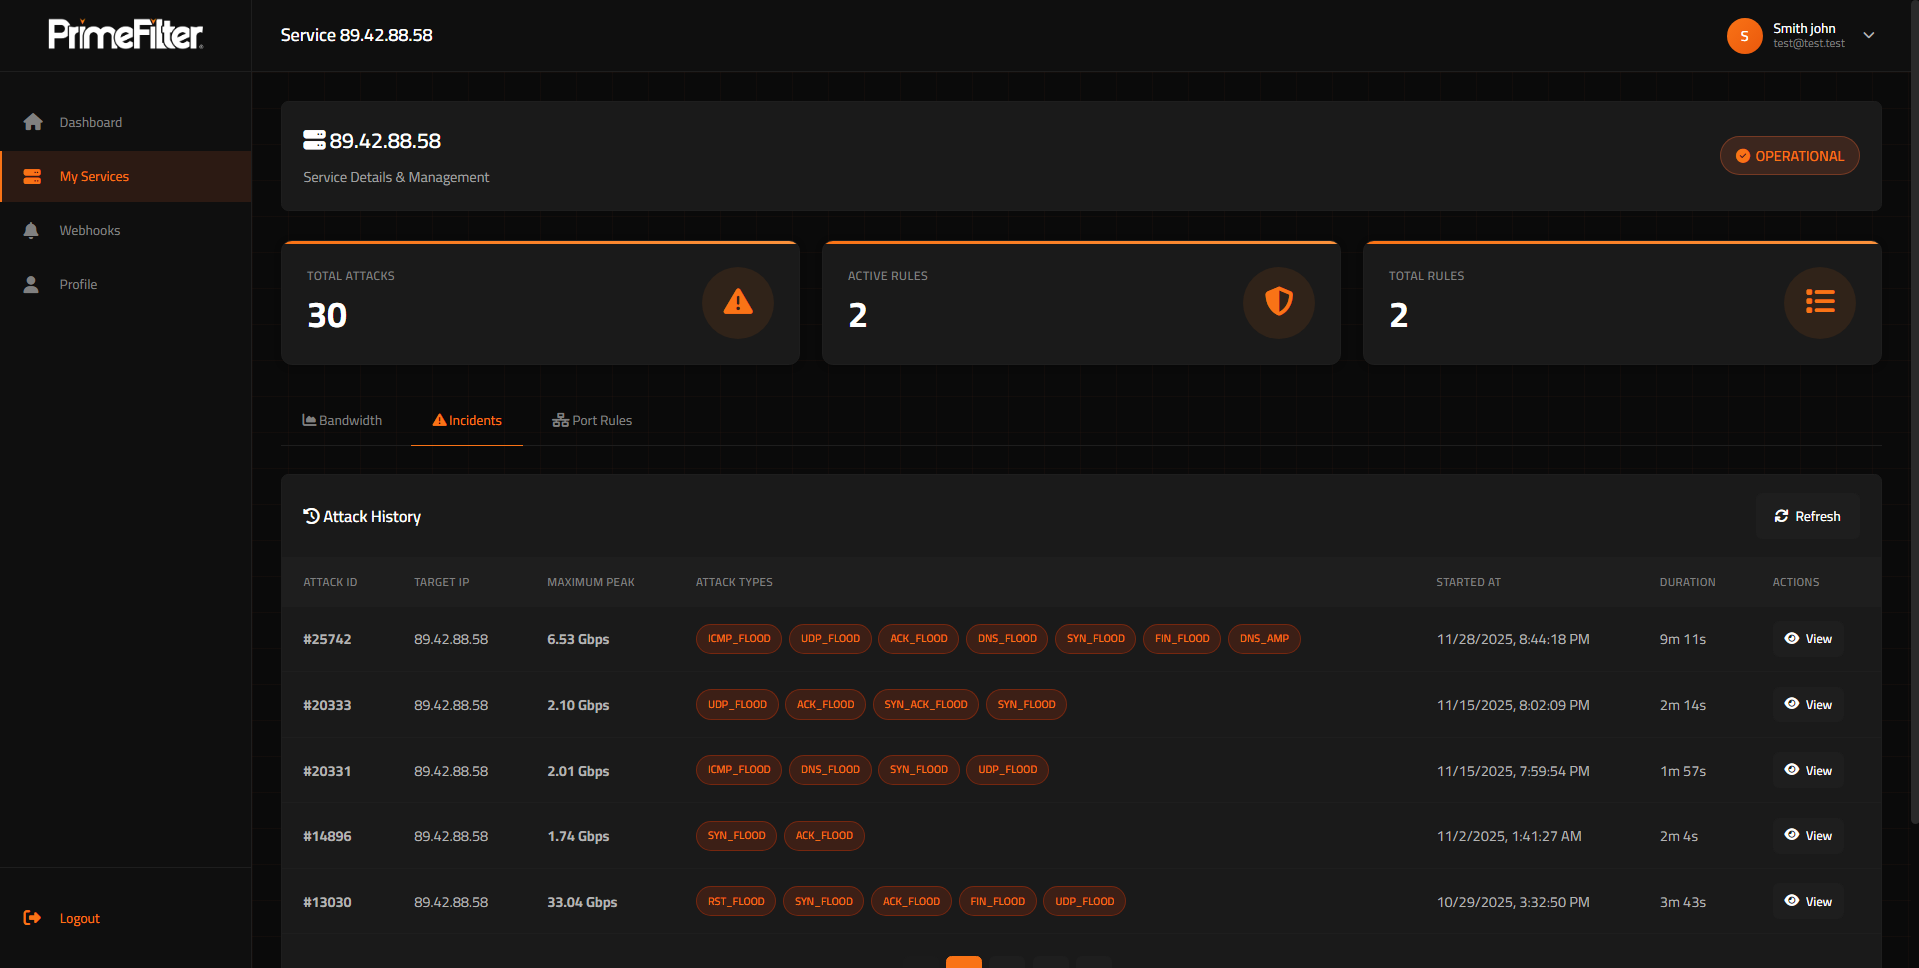Click the Attack History clock icon
The height and width of the screenshot is (968, 1919).
click(x=311, y=516)
